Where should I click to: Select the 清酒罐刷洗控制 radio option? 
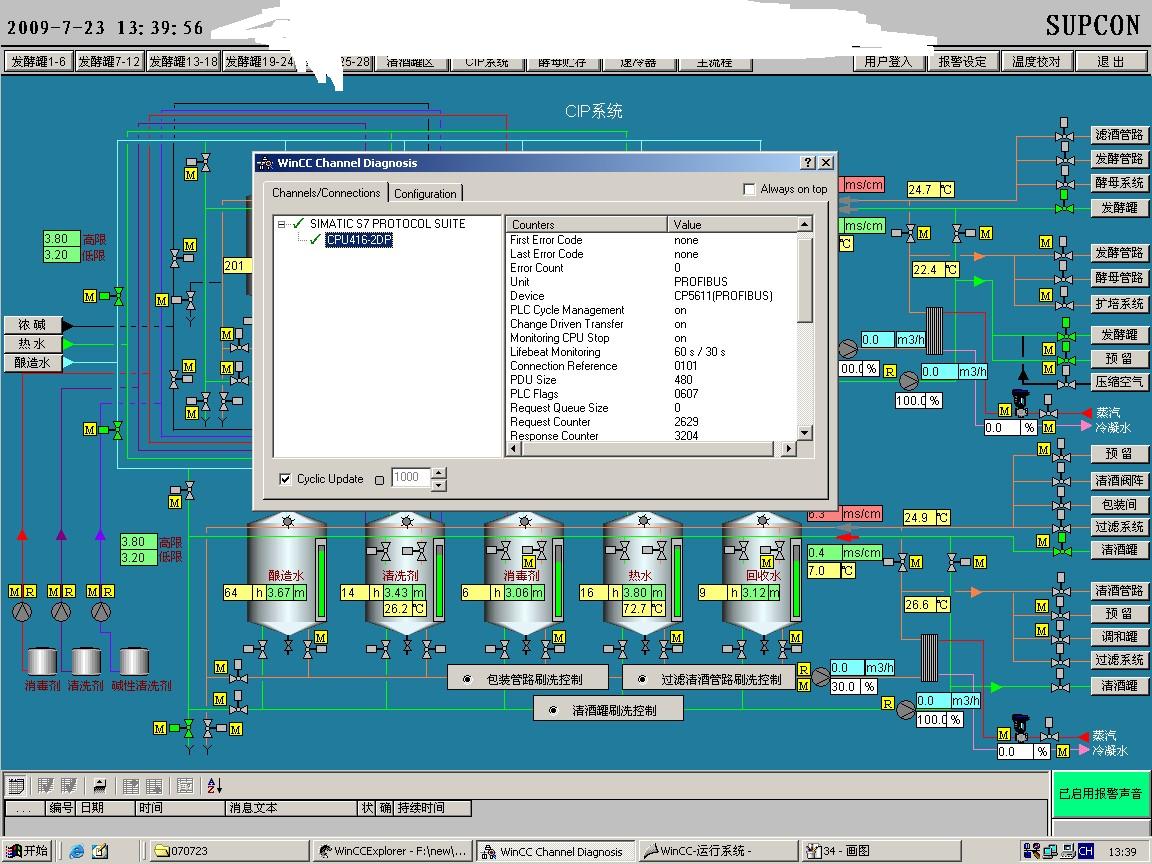click(x=553, y=710)
